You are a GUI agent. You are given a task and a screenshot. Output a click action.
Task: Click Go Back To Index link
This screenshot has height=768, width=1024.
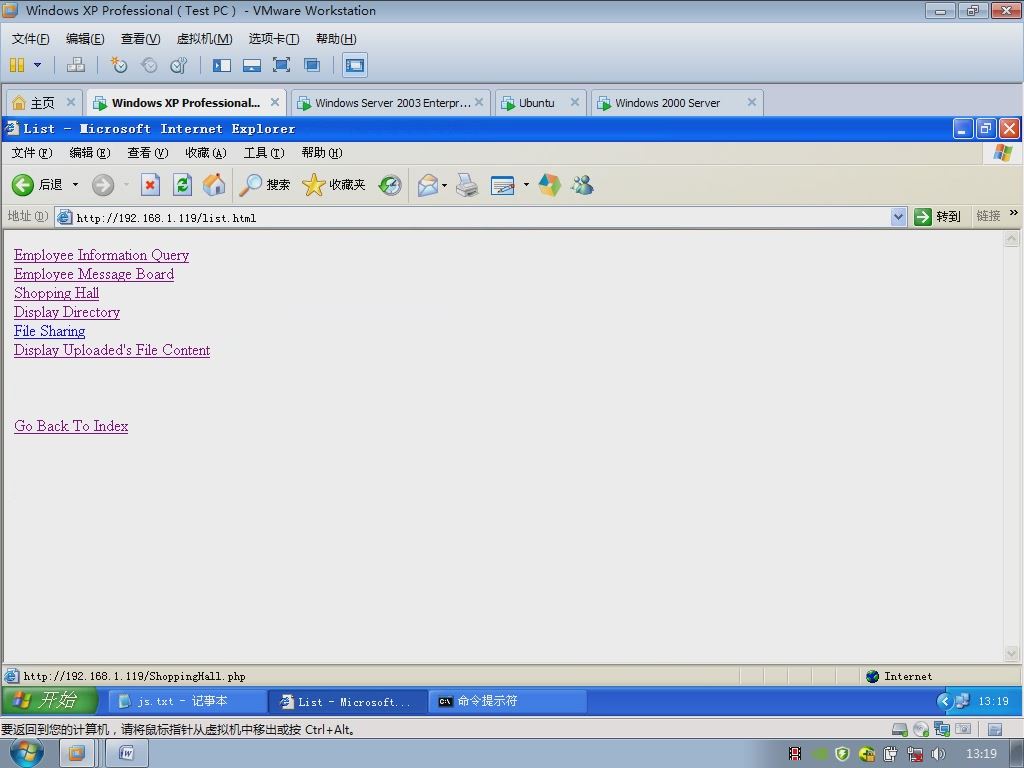[71, 426]
